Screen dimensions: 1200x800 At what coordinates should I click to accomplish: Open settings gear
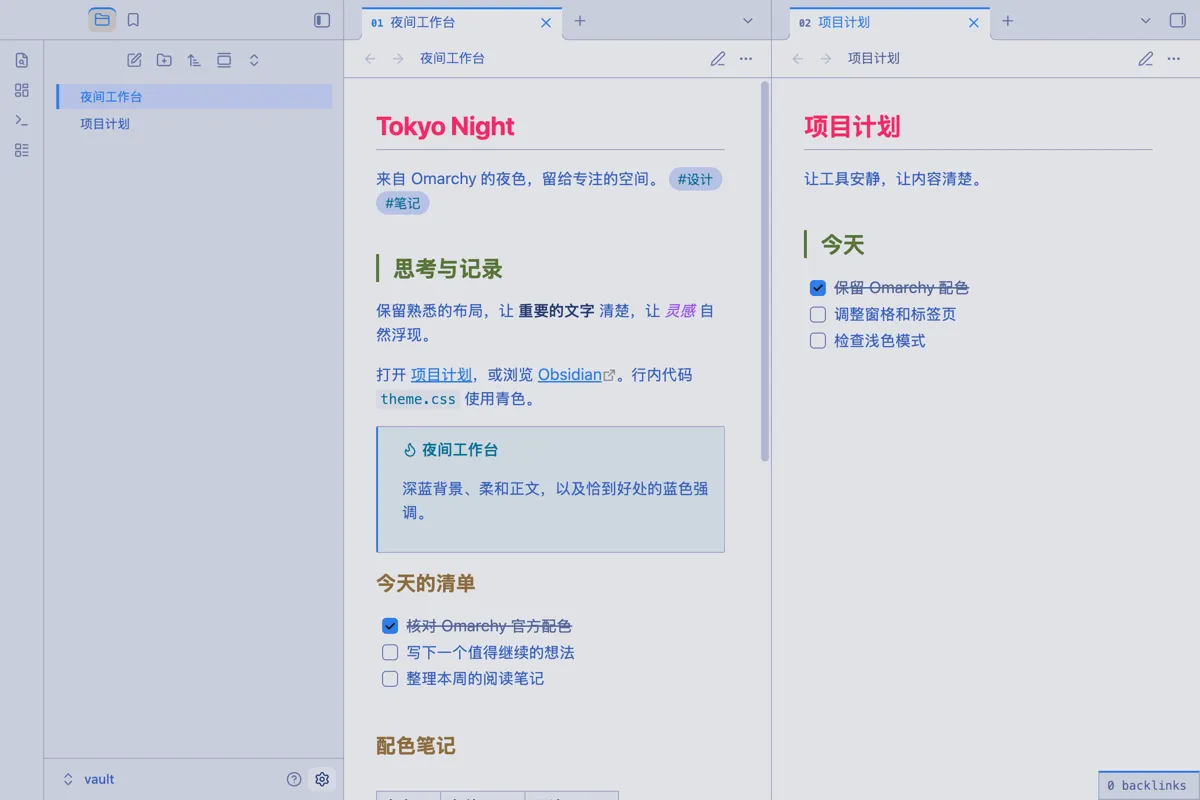[322, 779]
